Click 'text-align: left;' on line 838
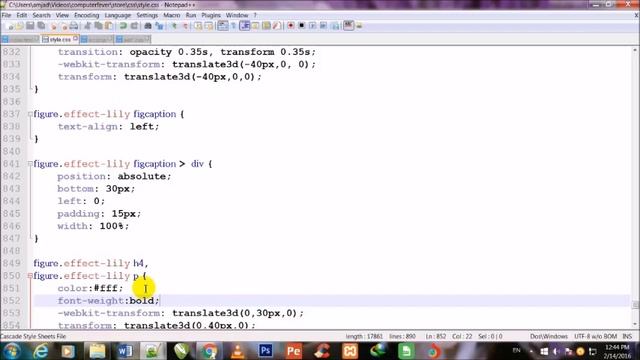The image size is (640, 360). (x=108, y=127)
